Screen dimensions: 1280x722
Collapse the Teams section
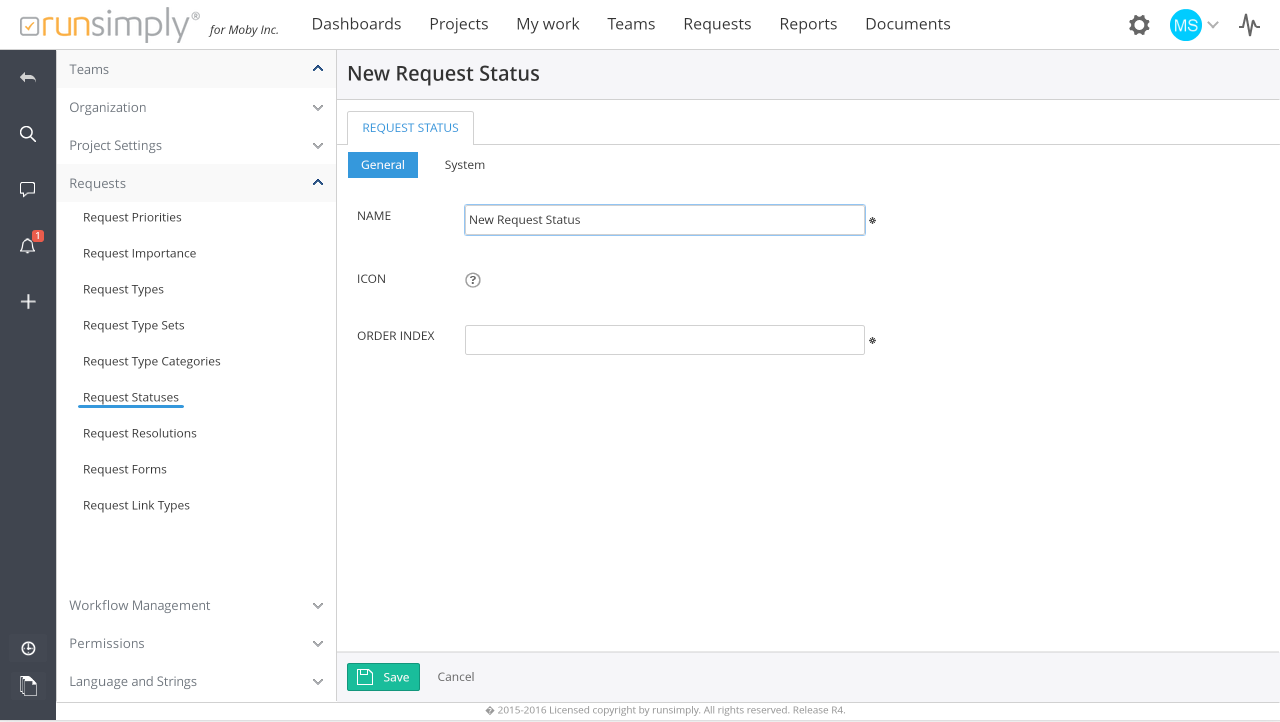pos(318,69)
